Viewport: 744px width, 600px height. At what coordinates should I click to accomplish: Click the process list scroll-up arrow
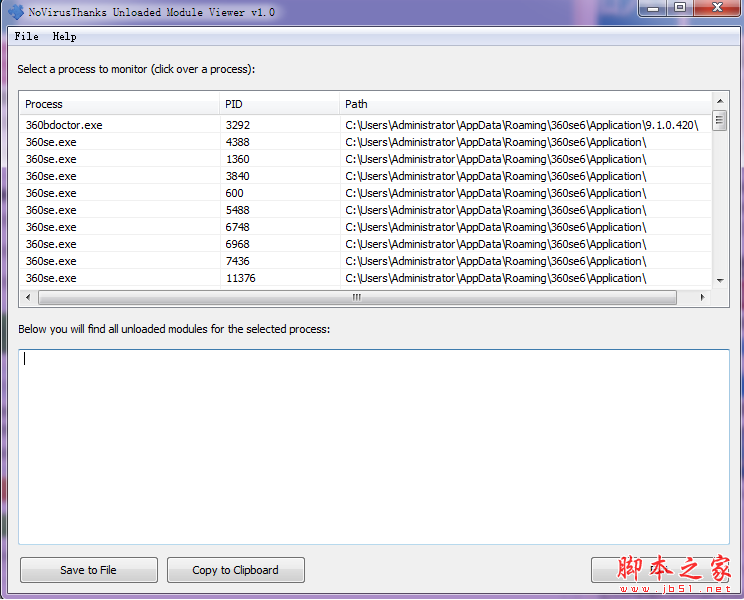(x=720, y=101)
